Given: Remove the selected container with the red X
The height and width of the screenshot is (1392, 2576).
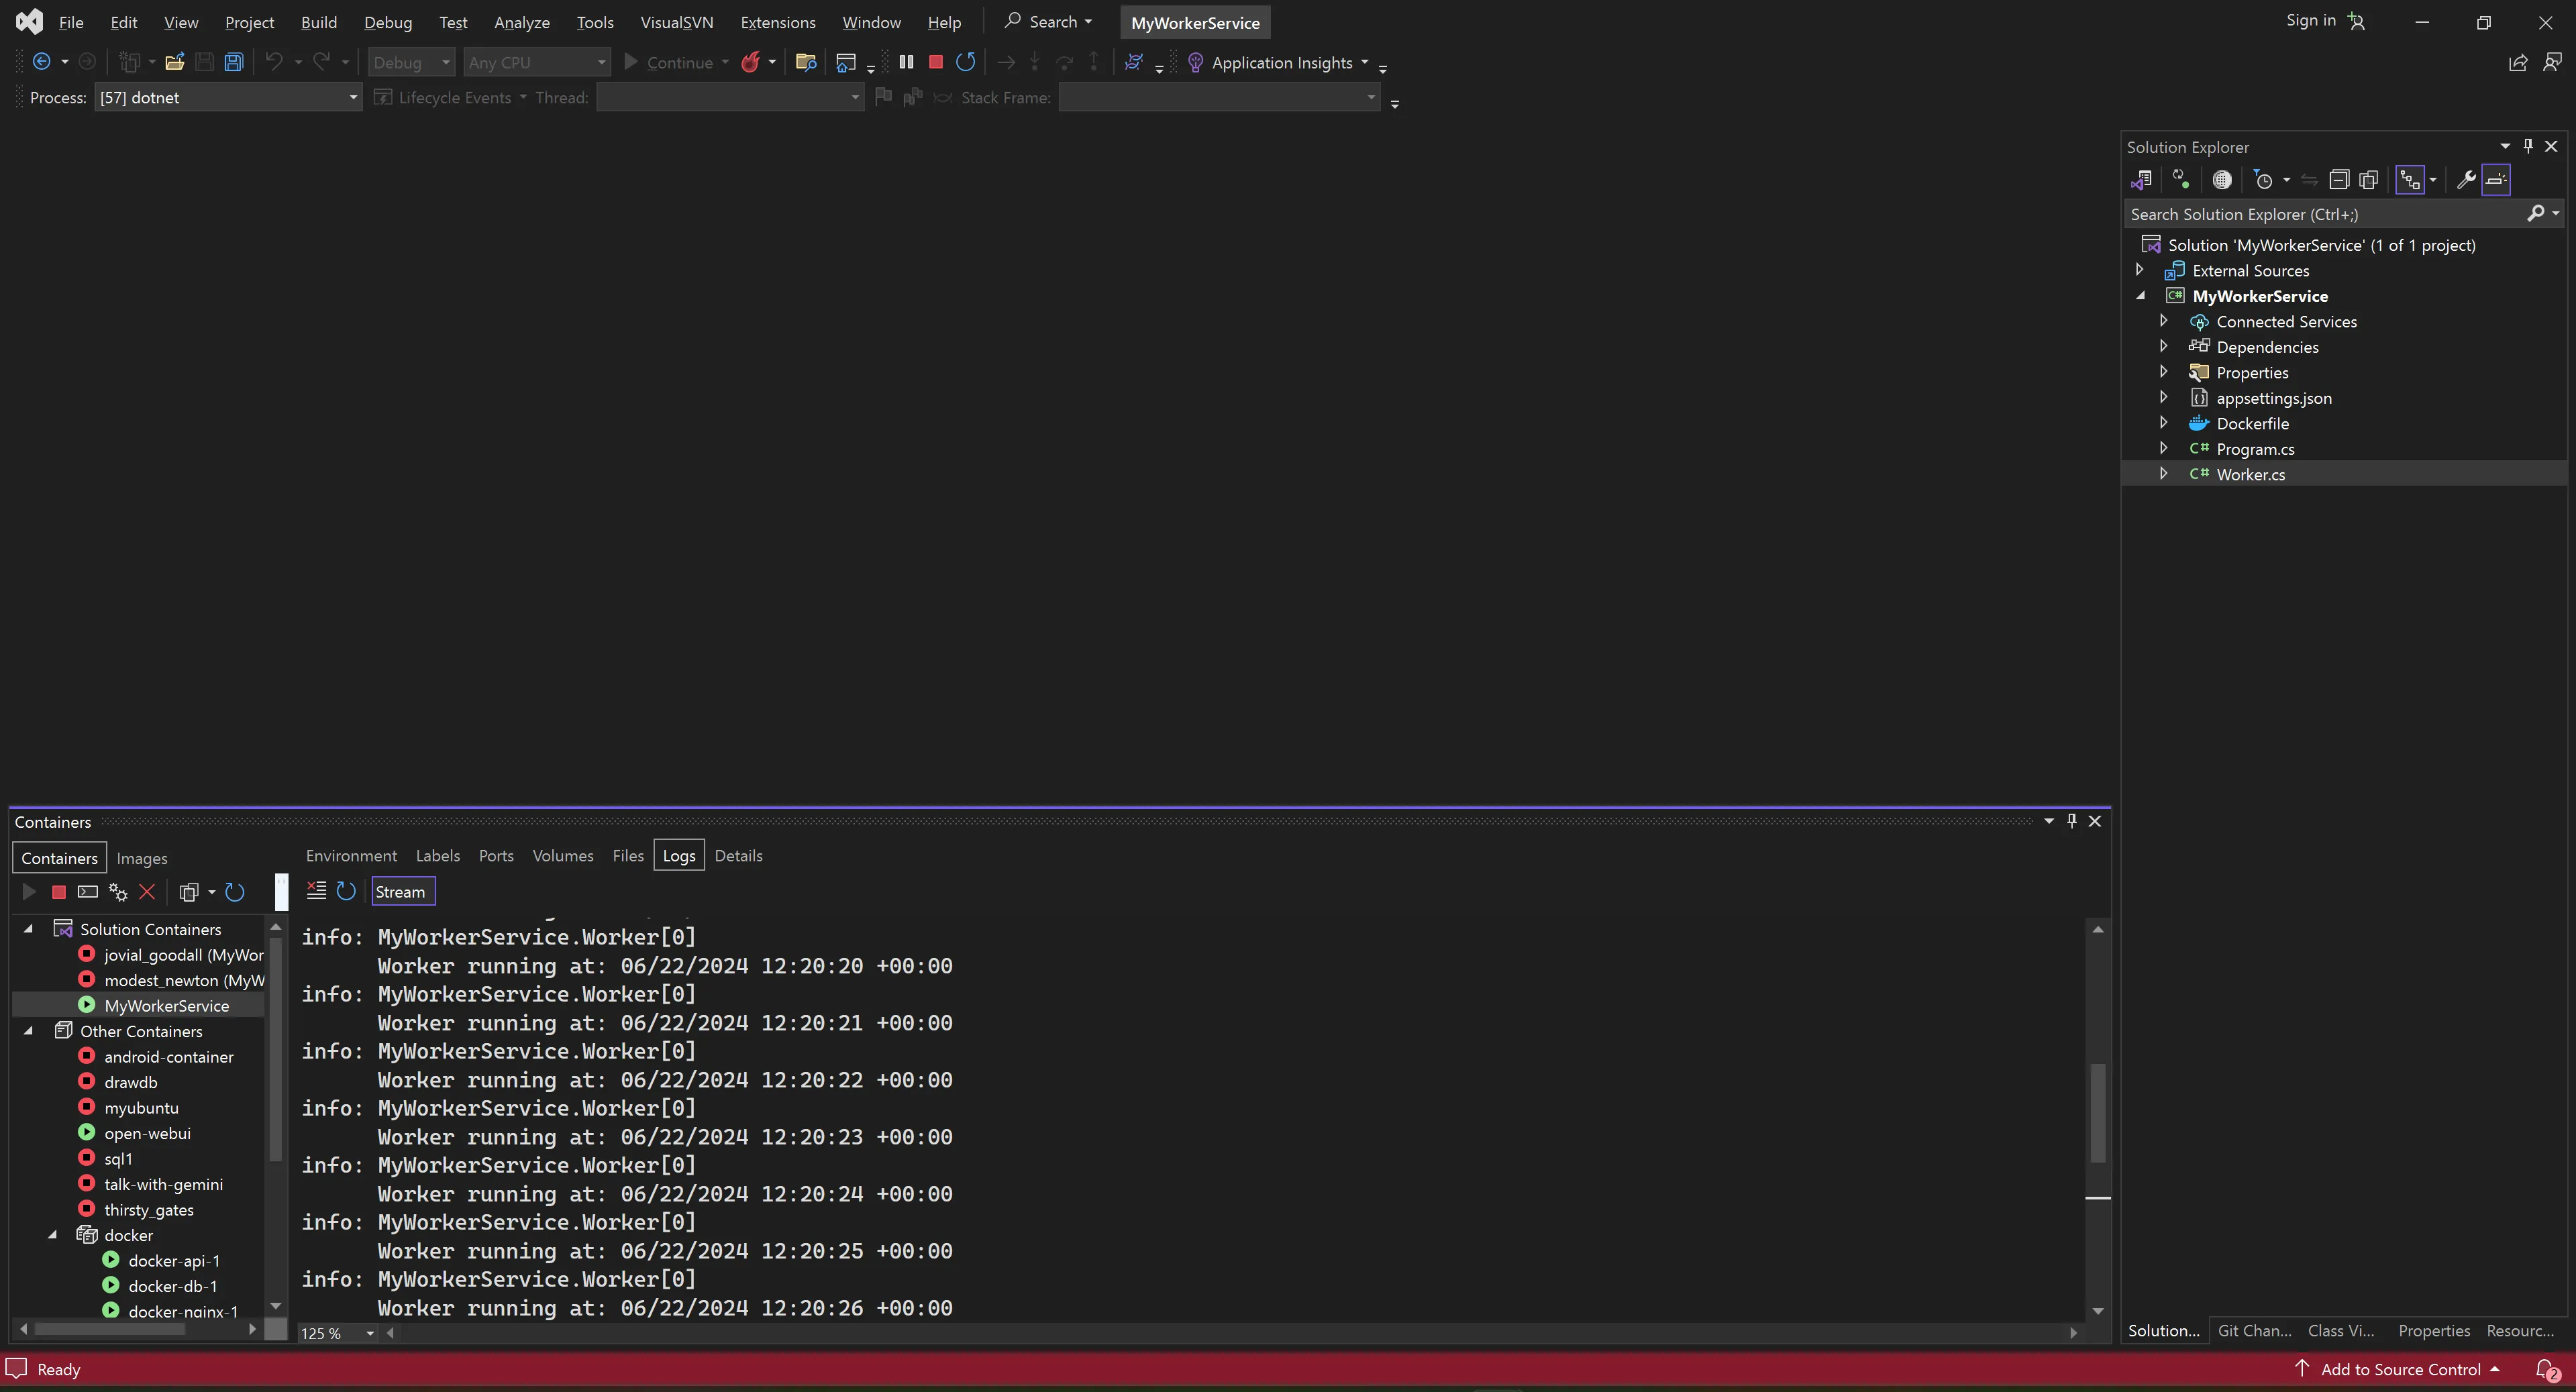Looking at the screenshot, I should click(147, 892).
